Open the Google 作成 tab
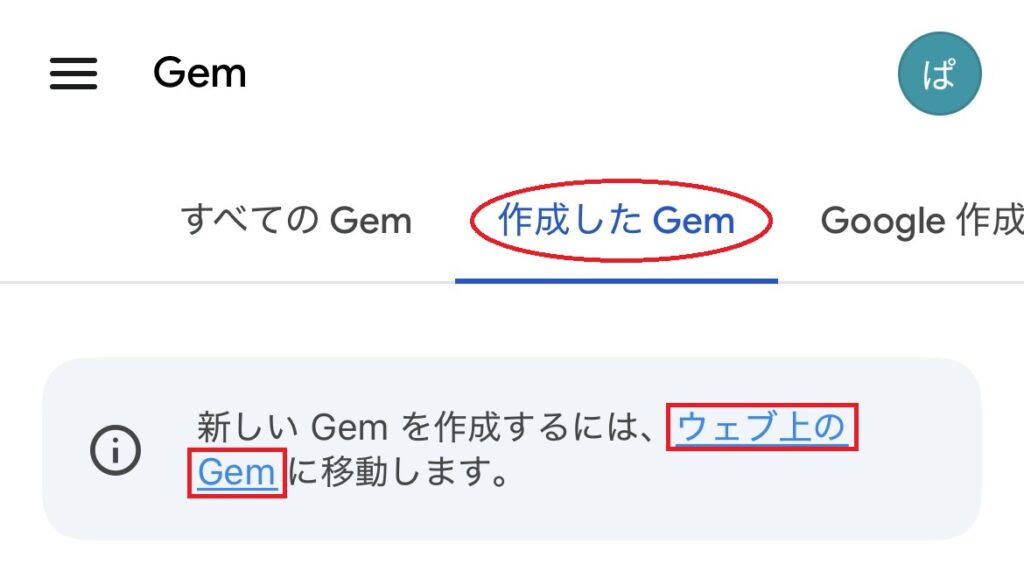 point(922,220)
